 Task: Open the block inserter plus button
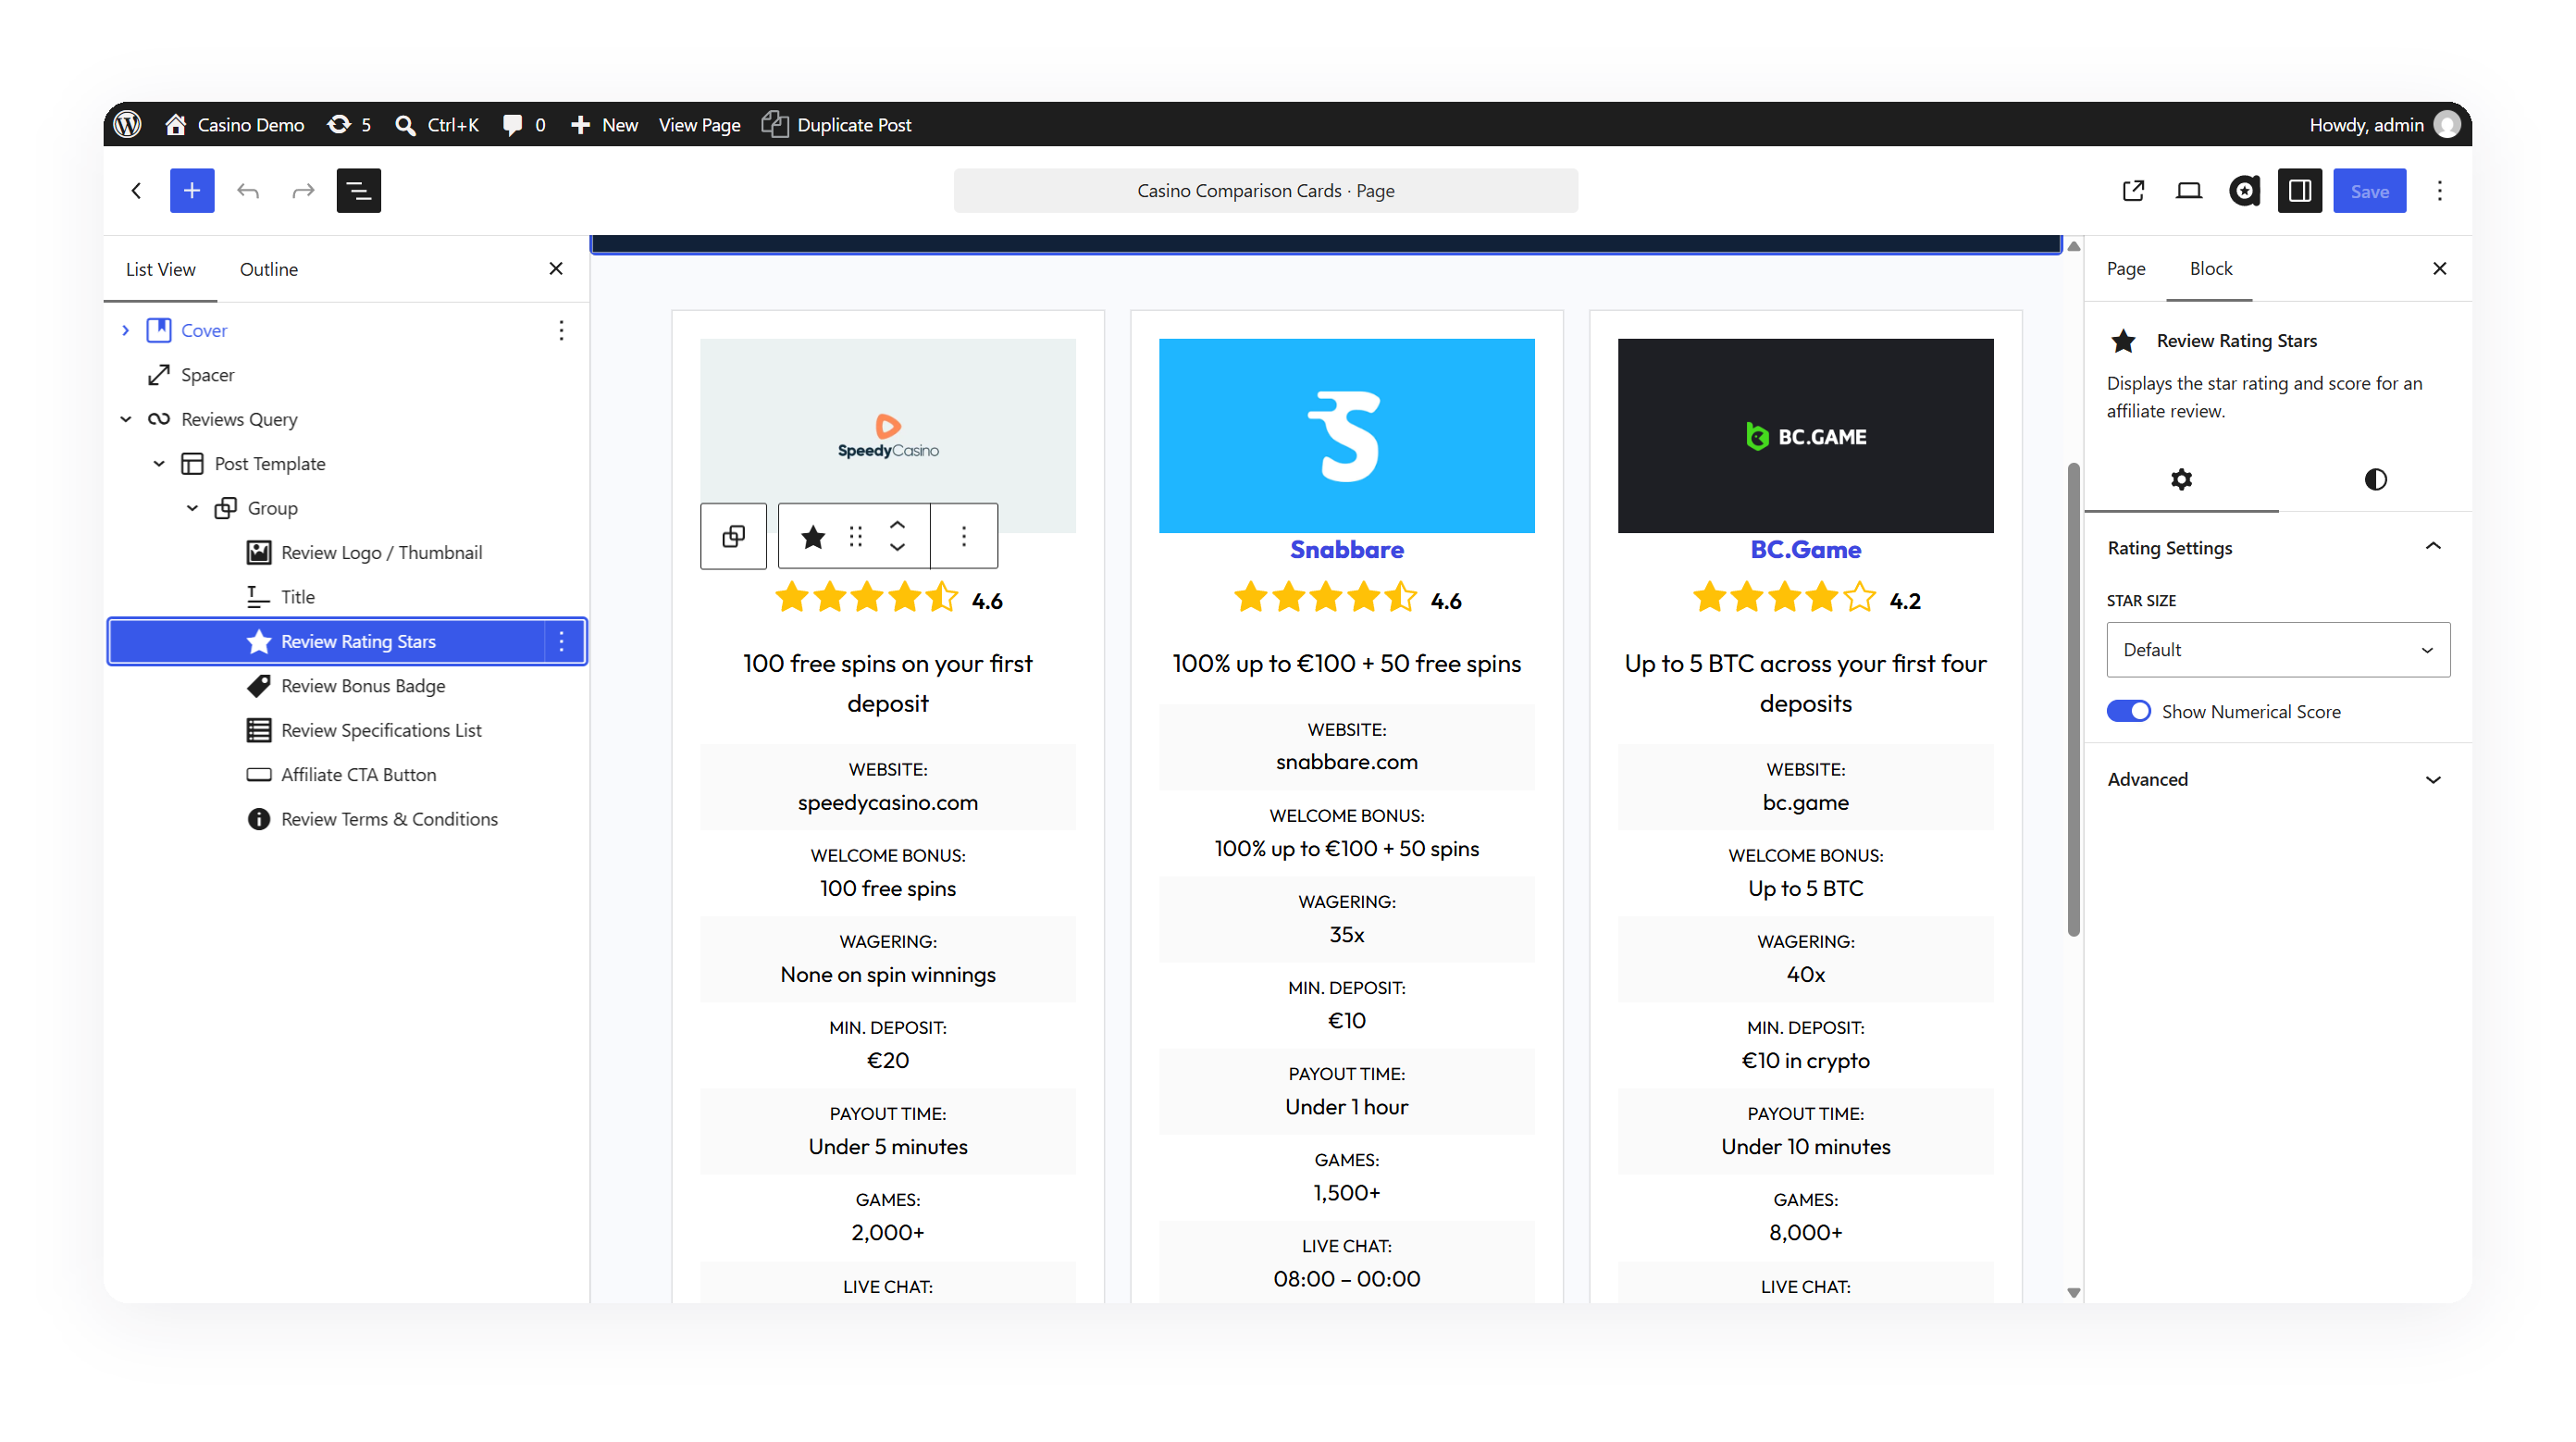(x=192, y=190)
